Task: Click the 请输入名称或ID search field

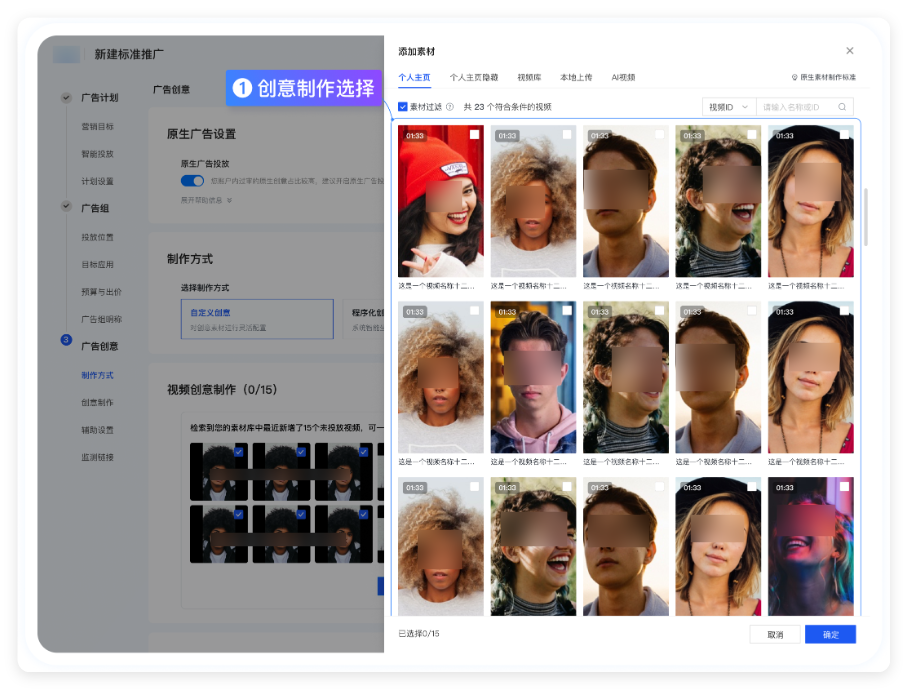Action: click(795, 107)
